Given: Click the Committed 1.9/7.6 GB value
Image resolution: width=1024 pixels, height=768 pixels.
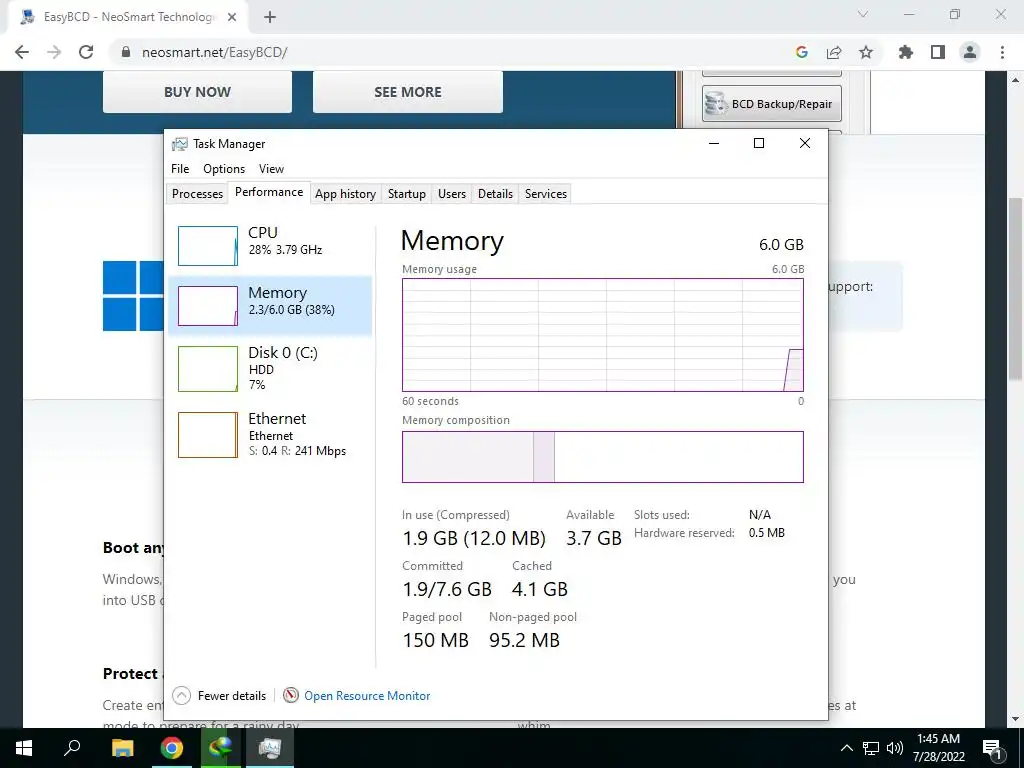Looking at the screenshot, I should click(447, 589).
